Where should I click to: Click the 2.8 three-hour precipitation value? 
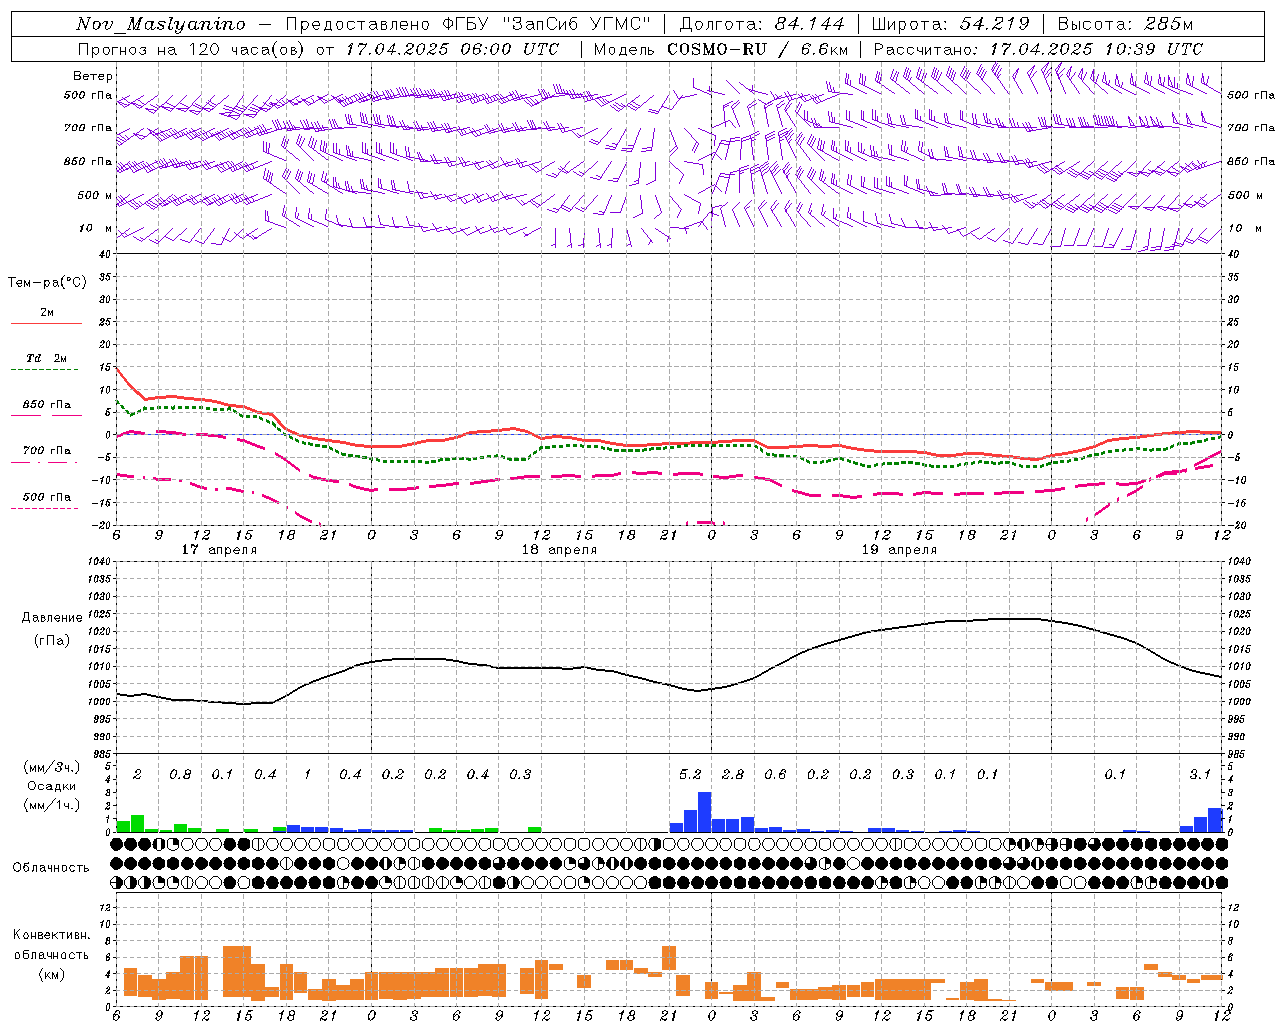point(733,774)
